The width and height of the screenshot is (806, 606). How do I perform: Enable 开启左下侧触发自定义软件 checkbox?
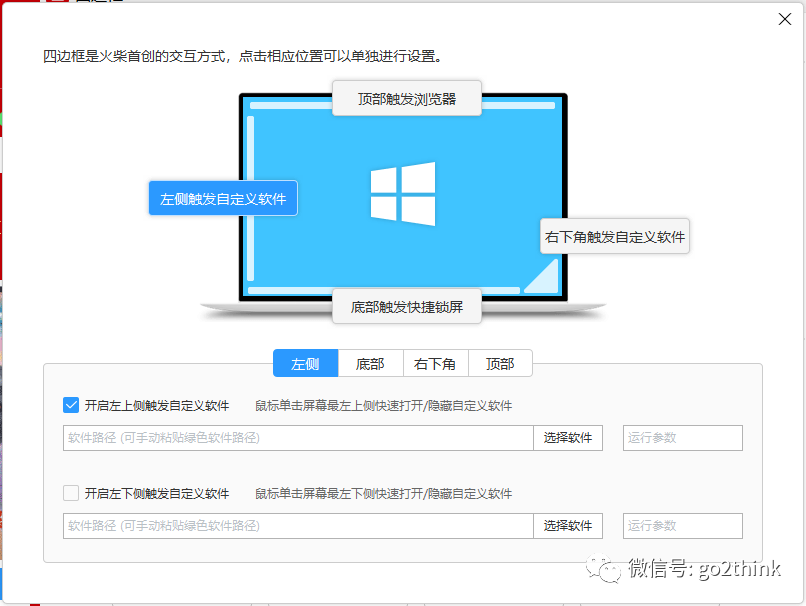(71, 493)
